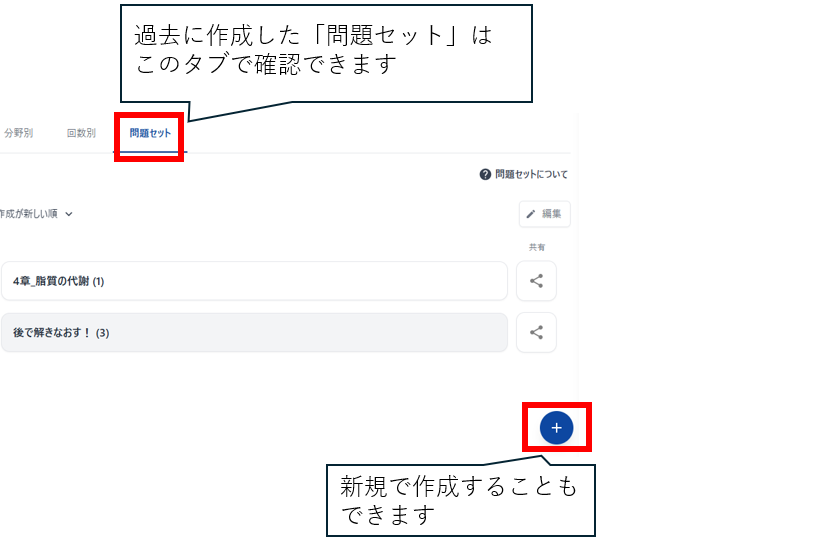Share the 4章_脂質の代謝 question set
The height and width of the screenshot is (541, 840).
click(x=536, y=281)
